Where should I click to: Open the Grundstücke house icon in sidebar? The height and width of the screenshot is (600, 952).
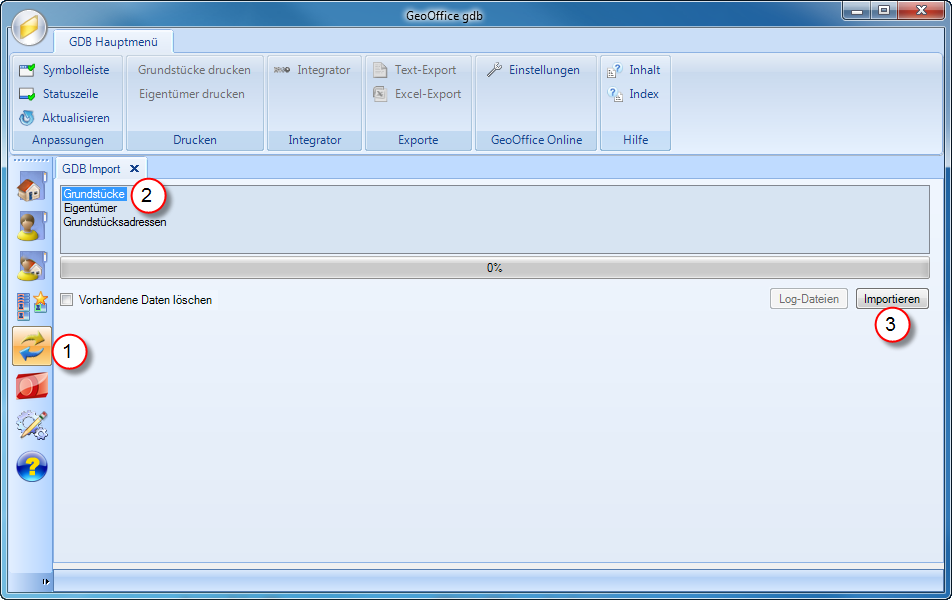point(30,185)
